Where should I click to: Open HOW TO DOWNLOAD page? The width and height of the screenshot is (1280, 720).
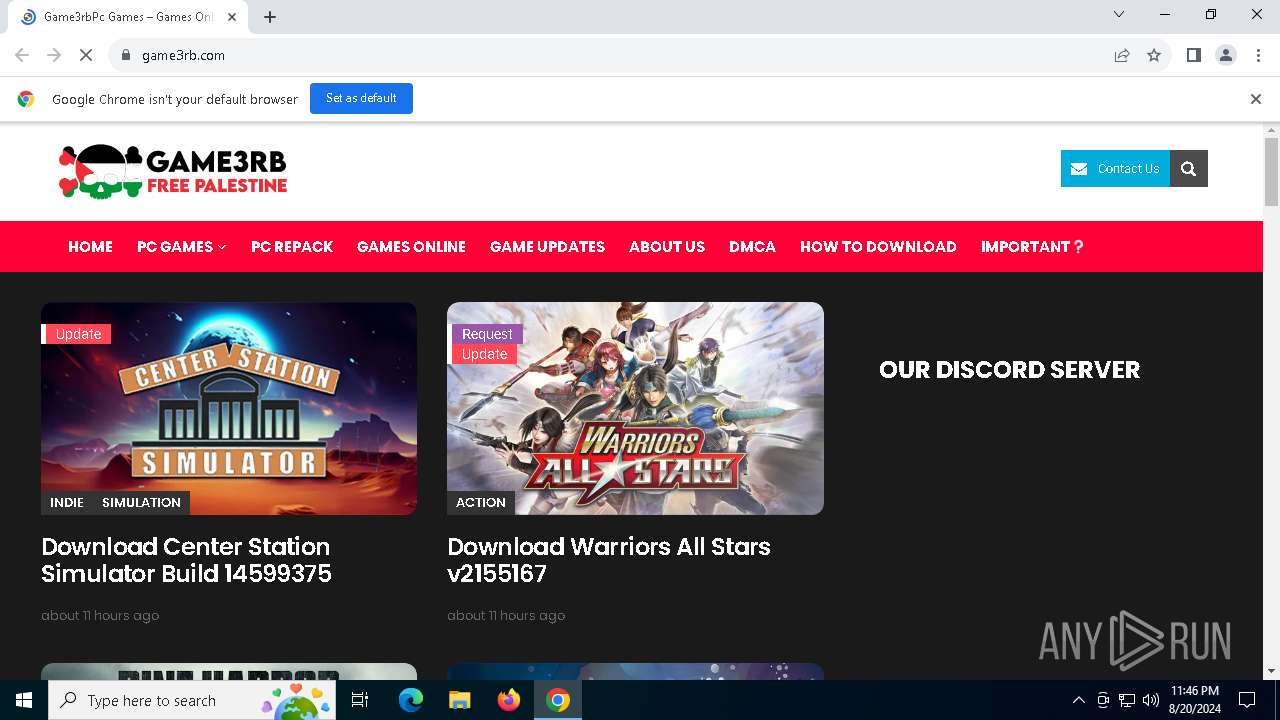[878, 246]
